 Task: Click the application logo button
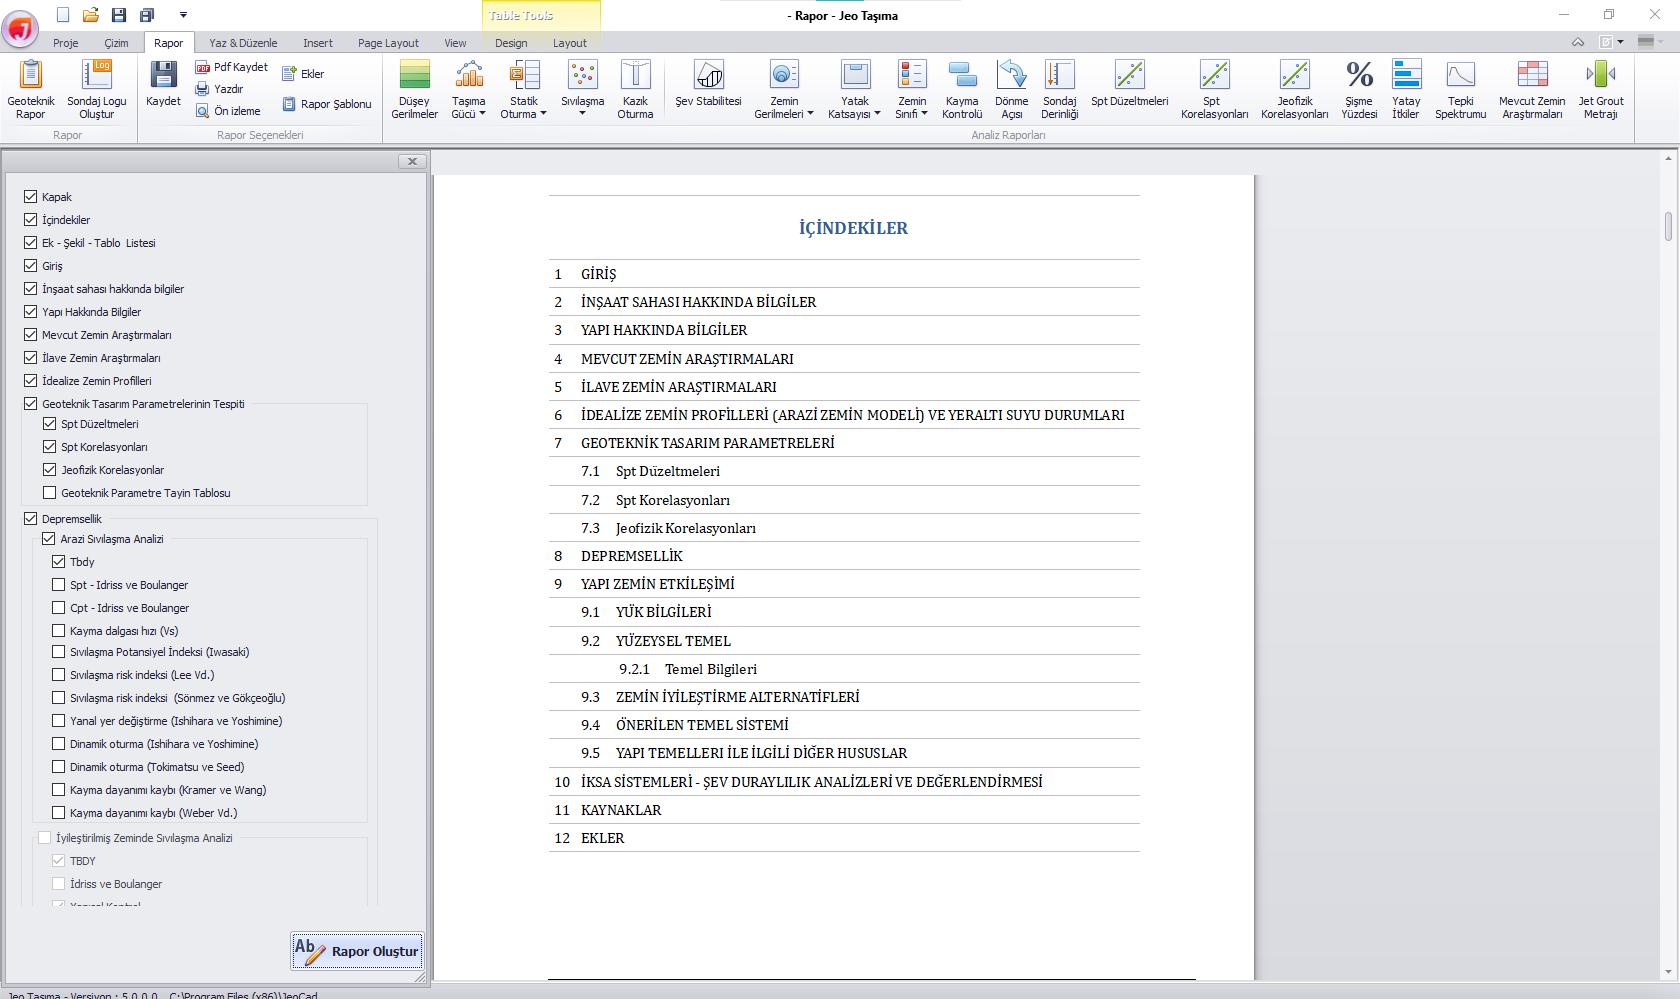coord(20,29)
